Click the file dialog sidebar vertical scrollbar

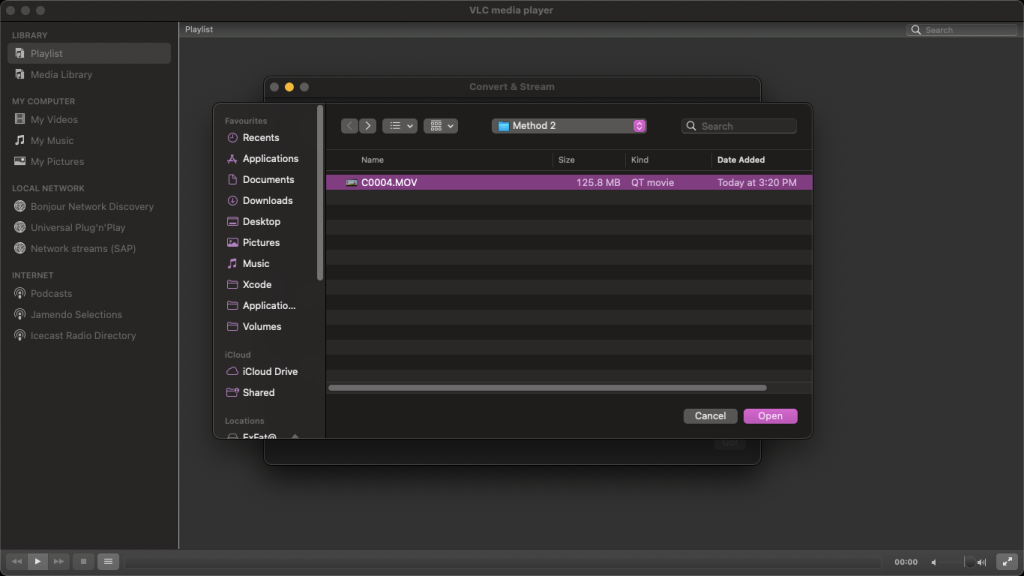pyautogui.click(x=320, y=193)
